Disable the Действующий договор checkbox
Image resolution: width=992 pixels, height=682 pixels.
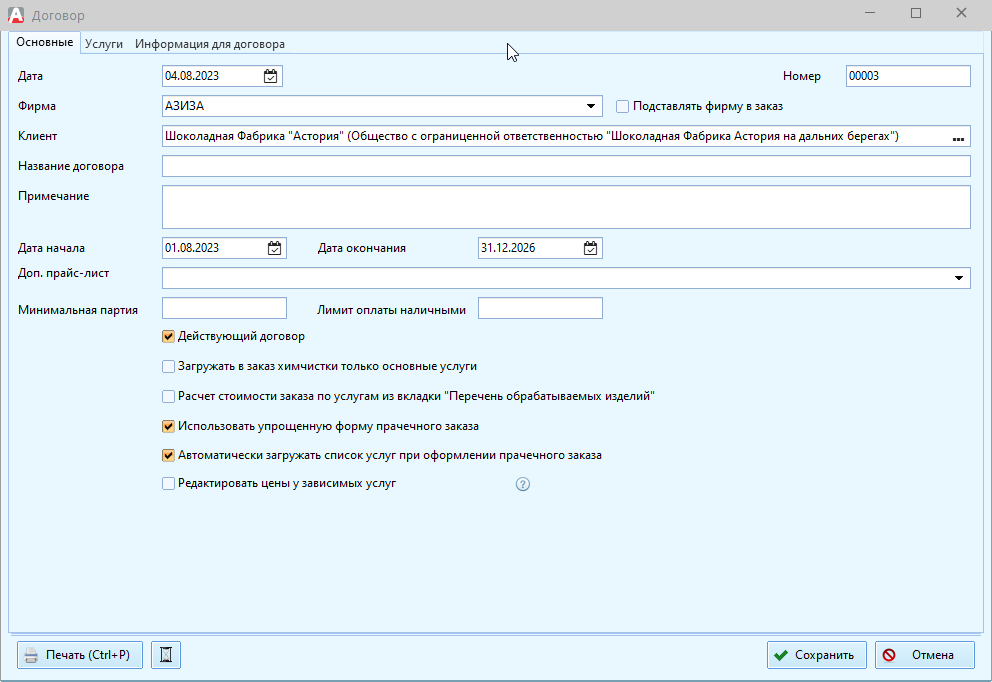tap(168, 337)
